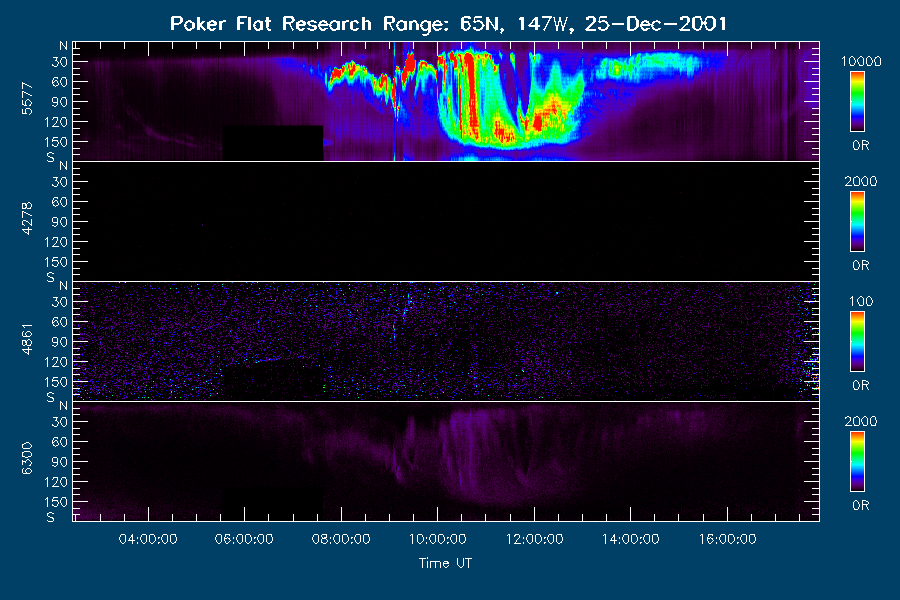Click the 5577 keogram image panel
This screenshot has width=900, height=600.
[x=446, y=101]
